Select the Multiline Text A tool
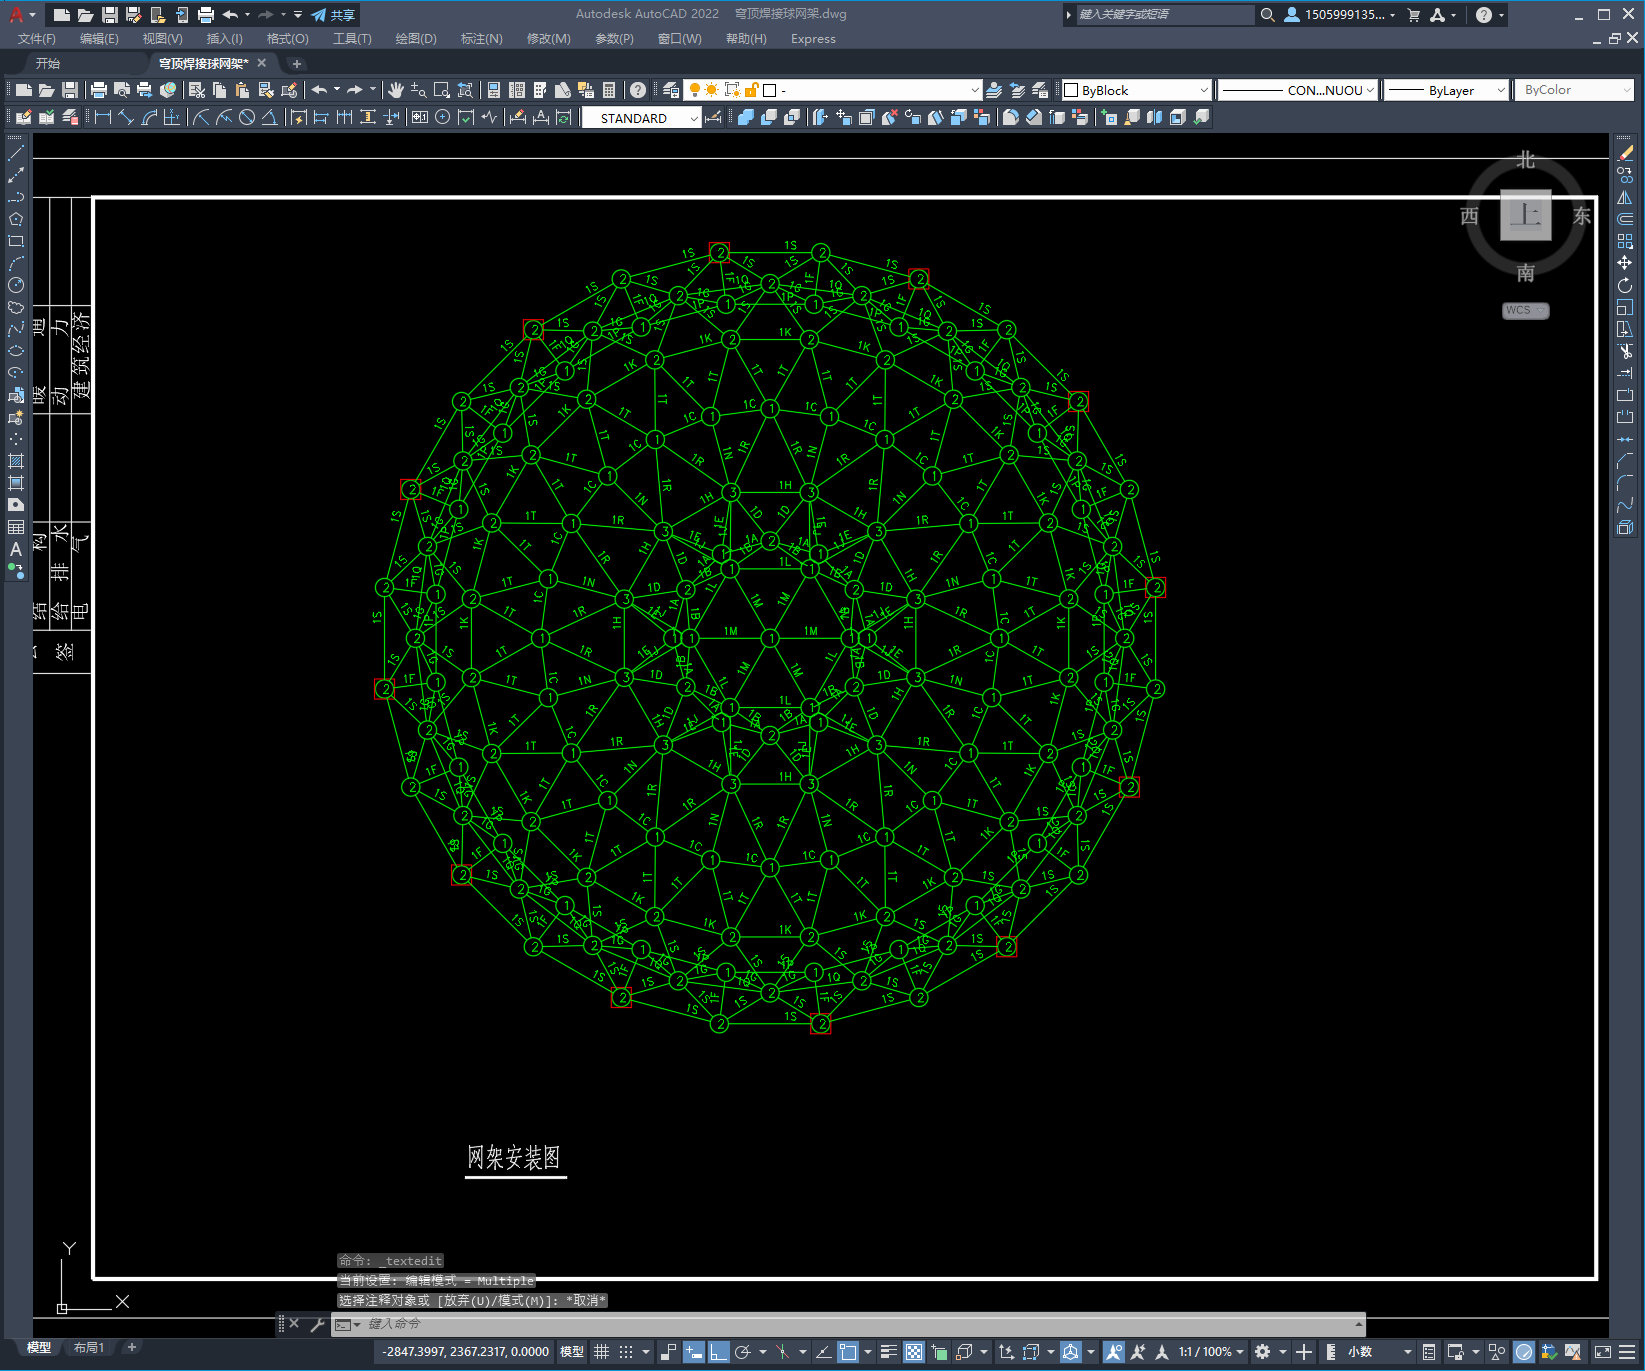1645x1371 pixels. 16,549
